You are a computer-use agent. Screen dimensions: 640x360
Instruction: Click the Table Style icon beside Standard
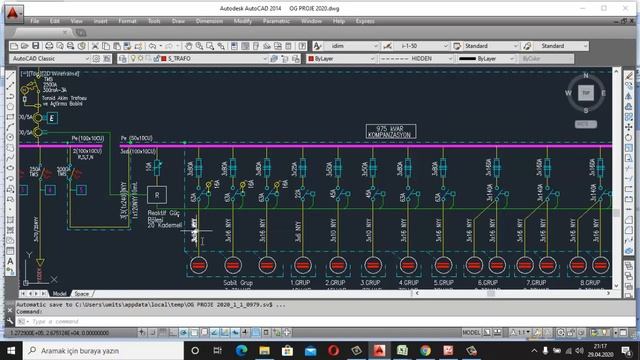point(457,46)
